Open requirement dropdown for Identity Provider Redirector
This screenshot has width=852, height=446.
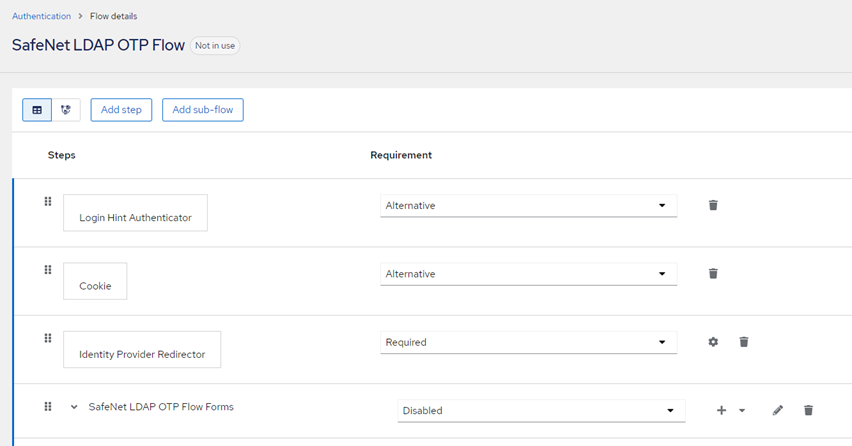pyautogui.click(x=529, y=343)
